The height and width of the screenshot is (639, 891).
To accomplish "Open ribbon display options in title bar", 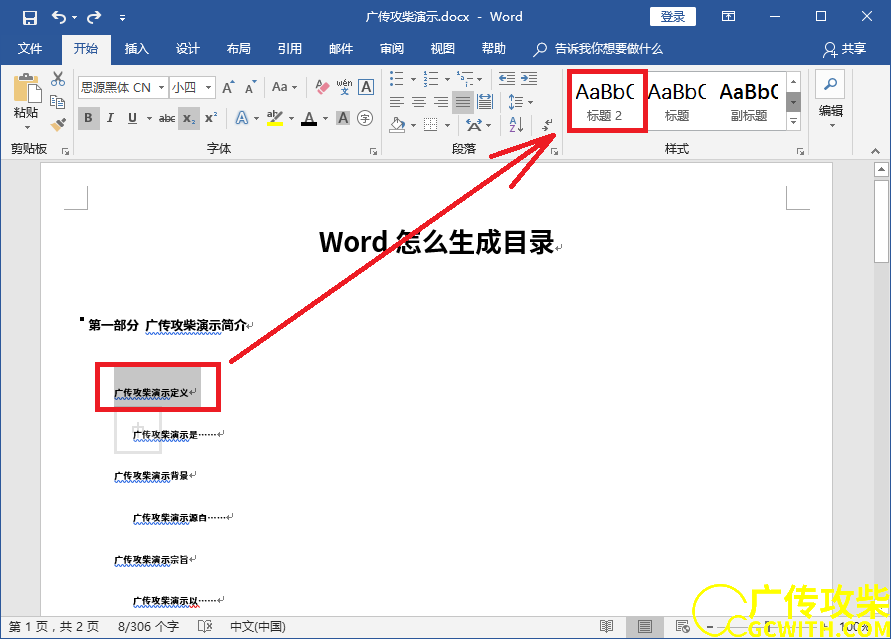I will (x=728, y=16).
